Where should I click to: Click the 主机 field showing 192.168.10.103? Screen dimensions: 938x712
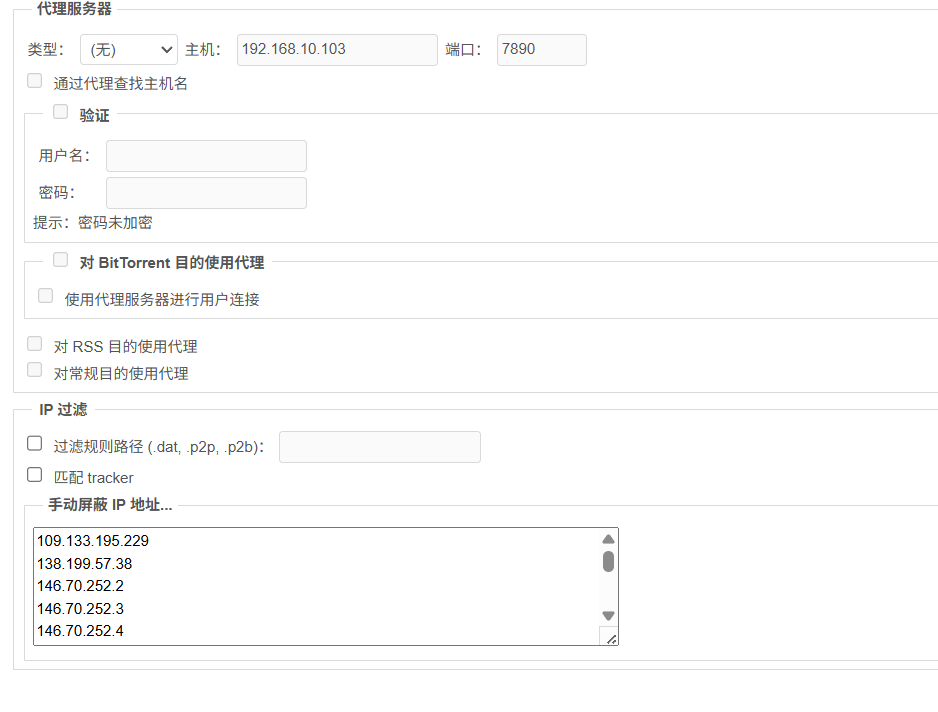[x=337, y=50]
